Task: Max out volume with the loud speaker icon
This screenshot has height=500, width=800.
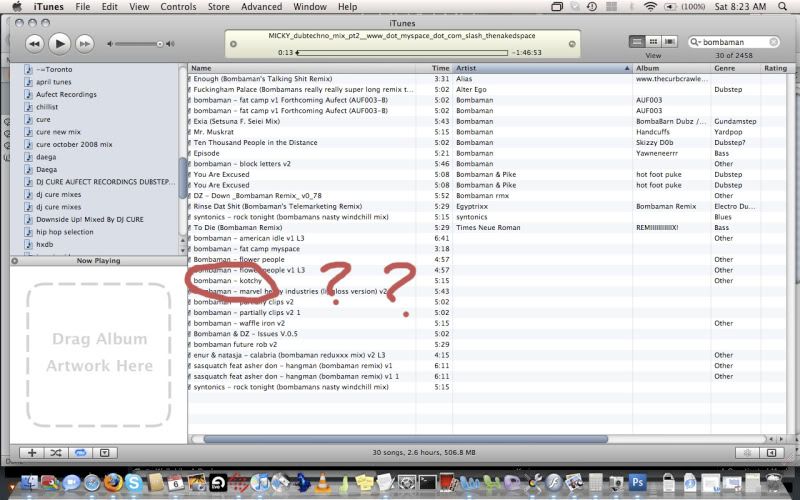Action: click(x=170, y=44)
